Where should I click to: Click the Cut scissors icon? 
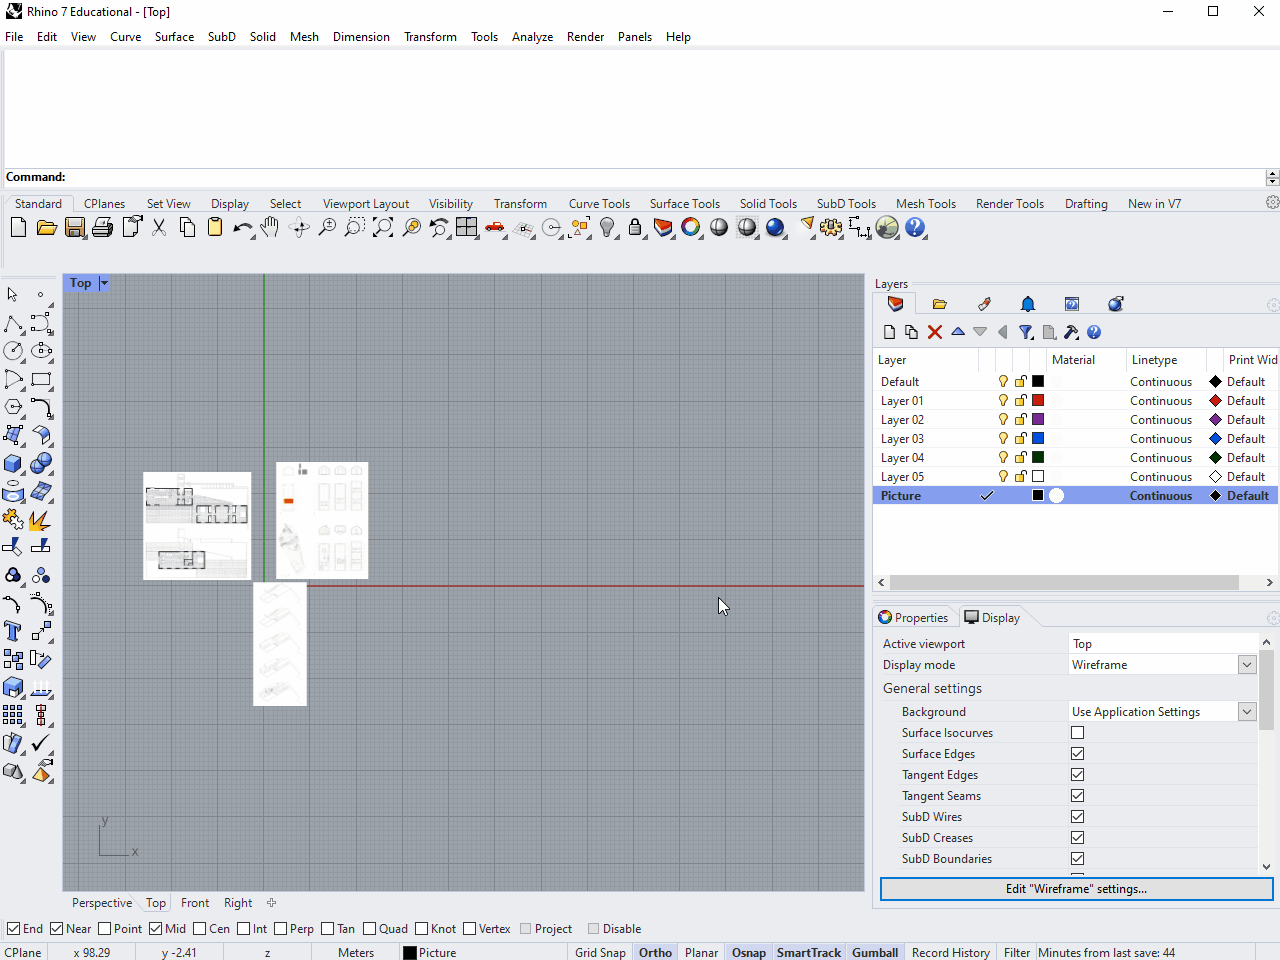click(159, 228)
